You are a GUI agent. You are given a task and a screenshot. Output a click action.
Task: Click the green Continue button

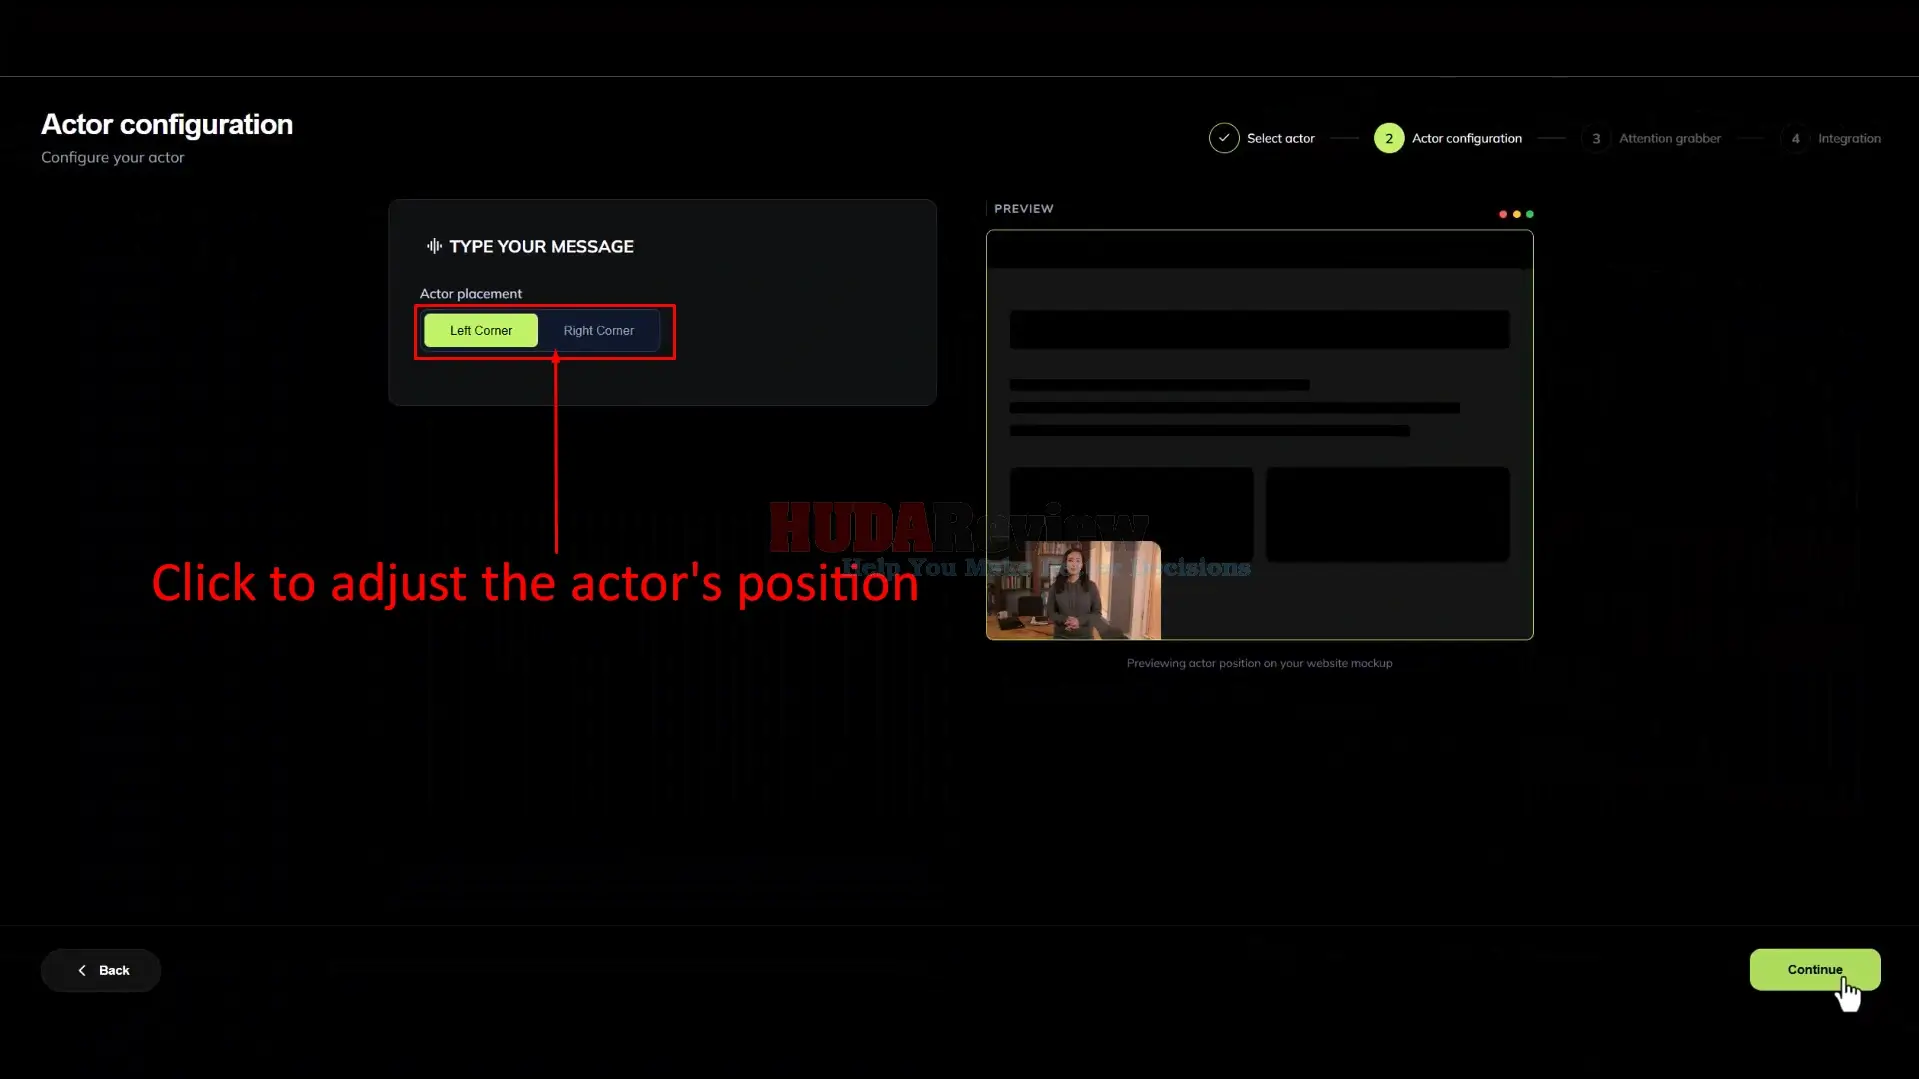(1814, 969)
